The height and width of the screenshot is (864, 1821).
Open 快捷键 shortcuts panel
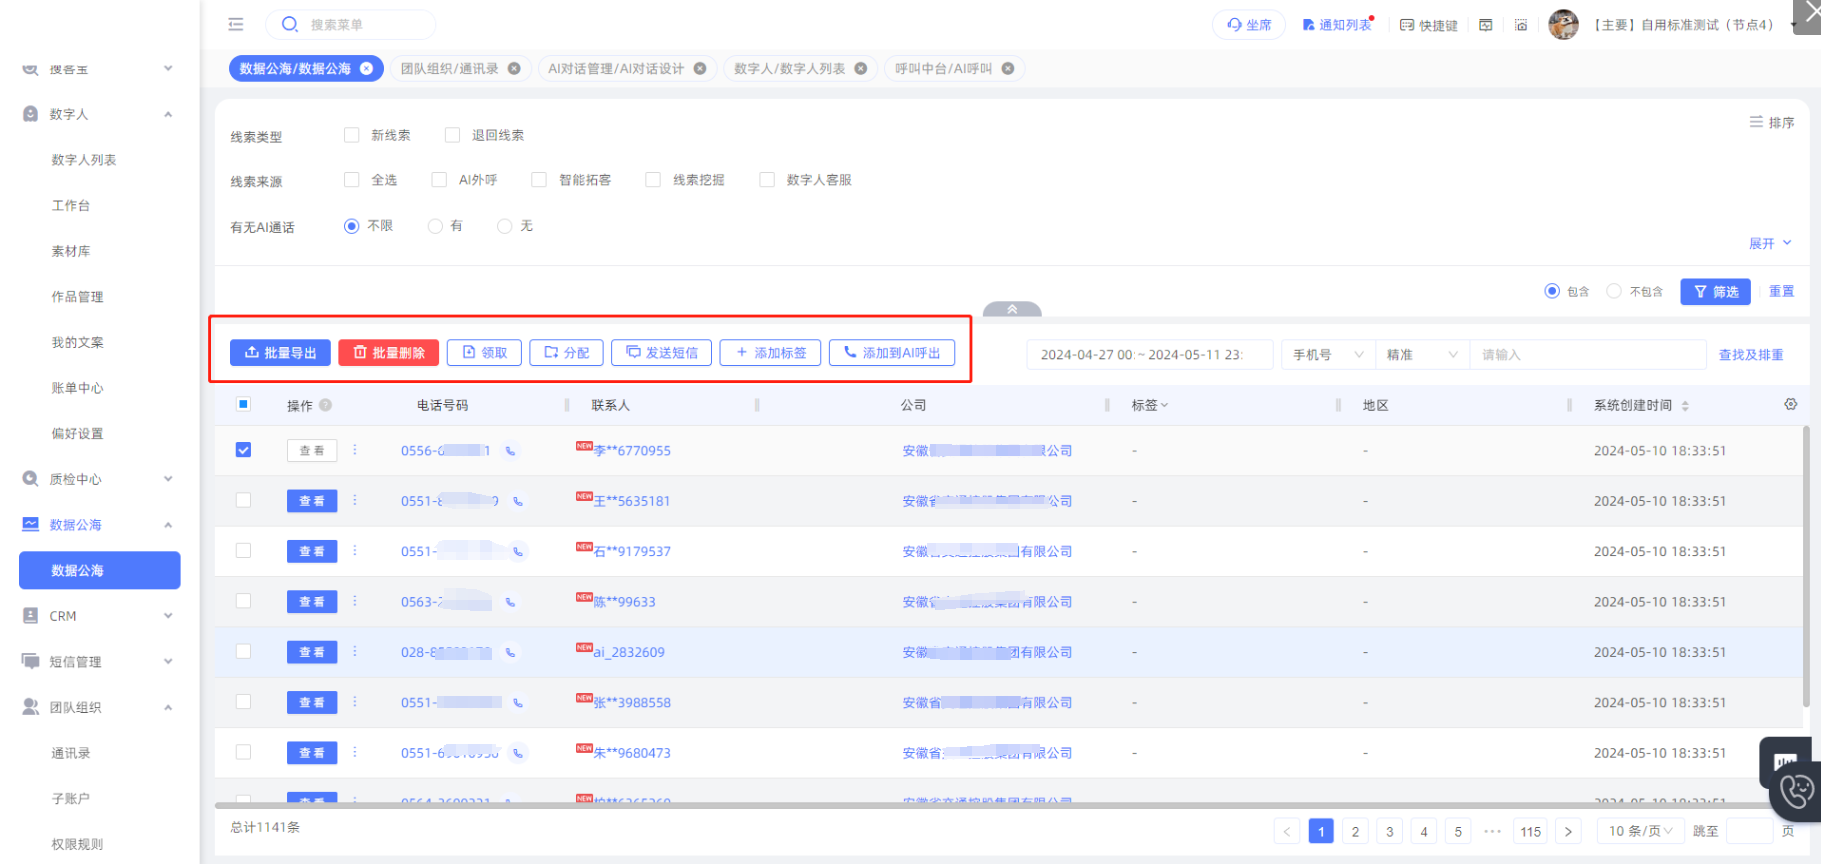[1428, 25]
